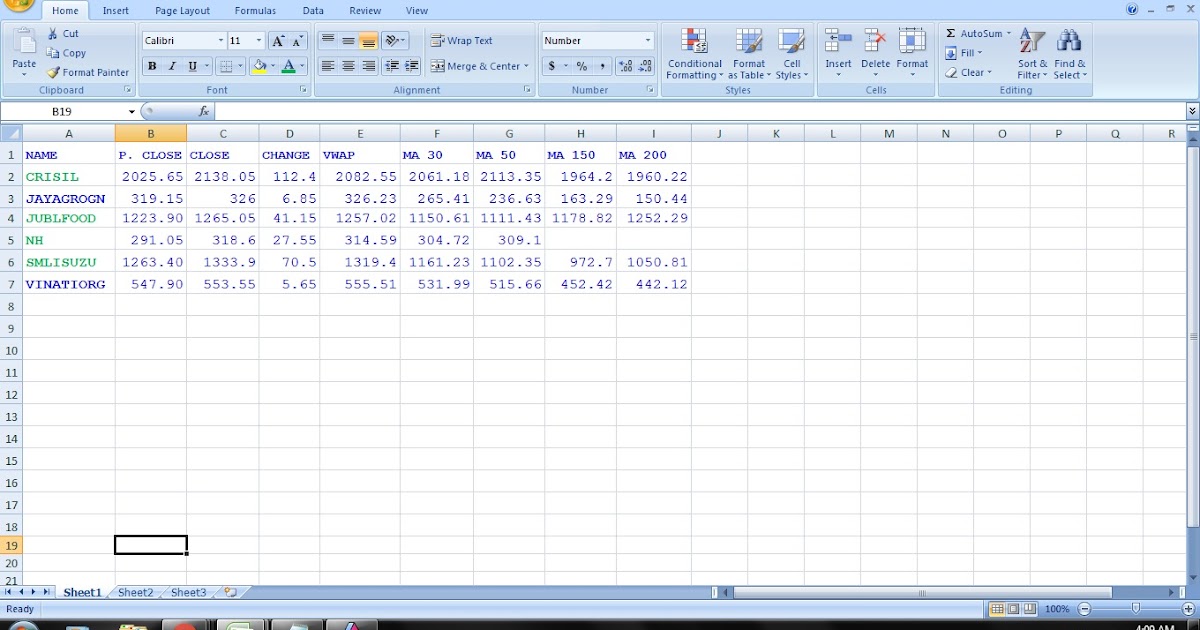Click the zoom slider handle
Viewport: 1200px width, 630px height.
[x=1135, y=608]
